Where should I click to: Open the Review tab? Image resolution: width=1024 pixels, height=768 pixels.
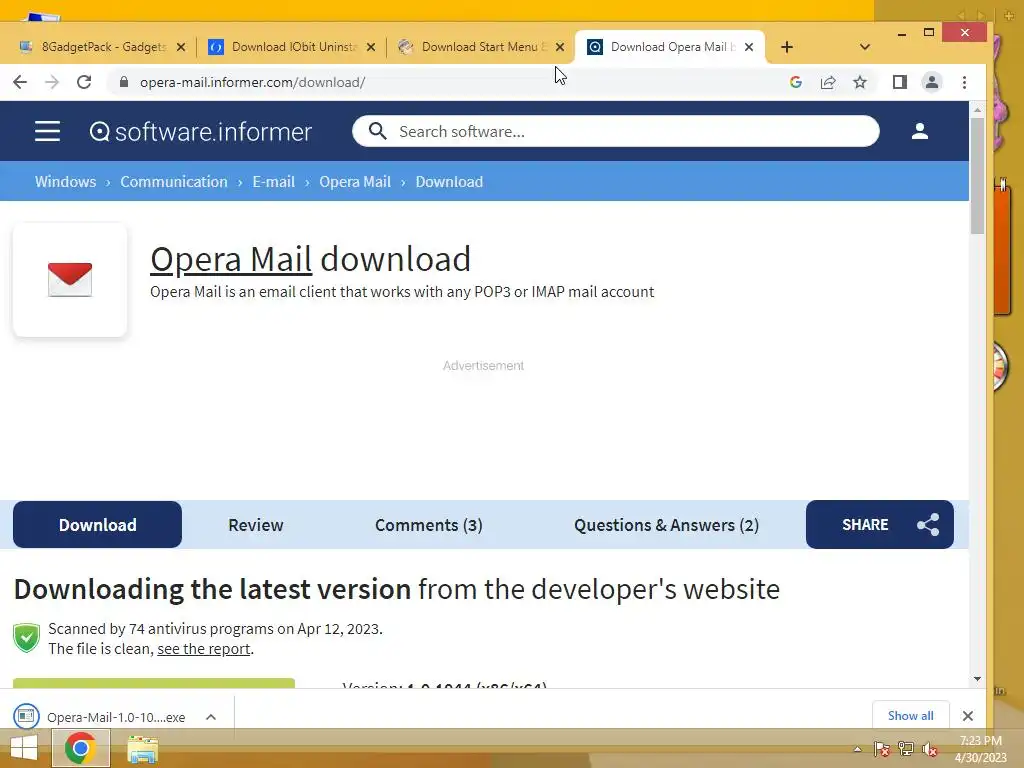click(x=256, y=525)
